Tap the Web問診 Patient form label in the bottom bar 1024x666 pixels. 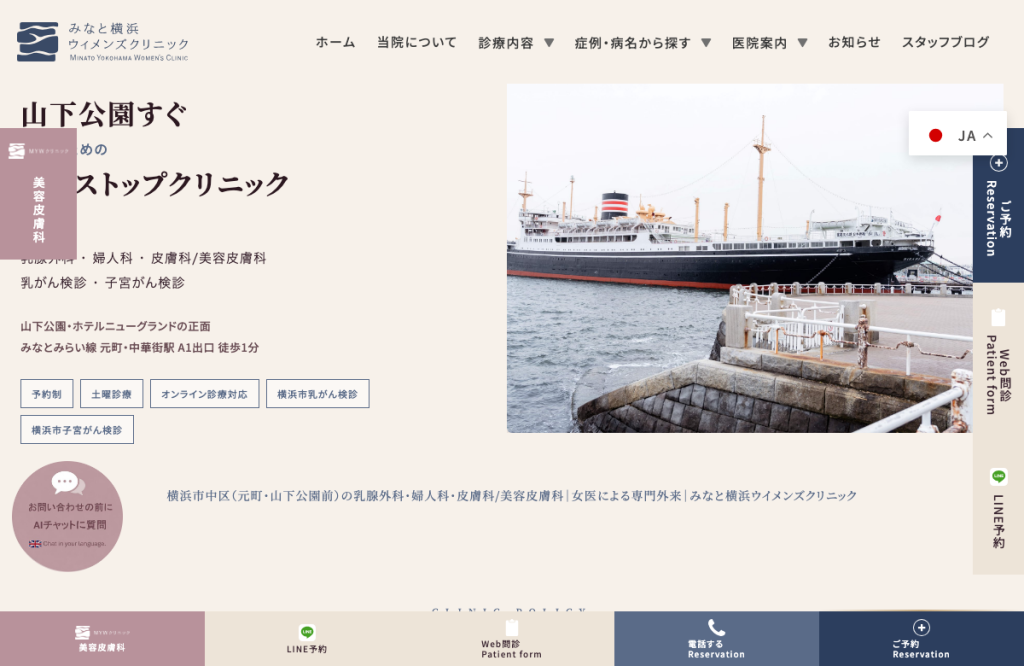click(x=512, y=649)
